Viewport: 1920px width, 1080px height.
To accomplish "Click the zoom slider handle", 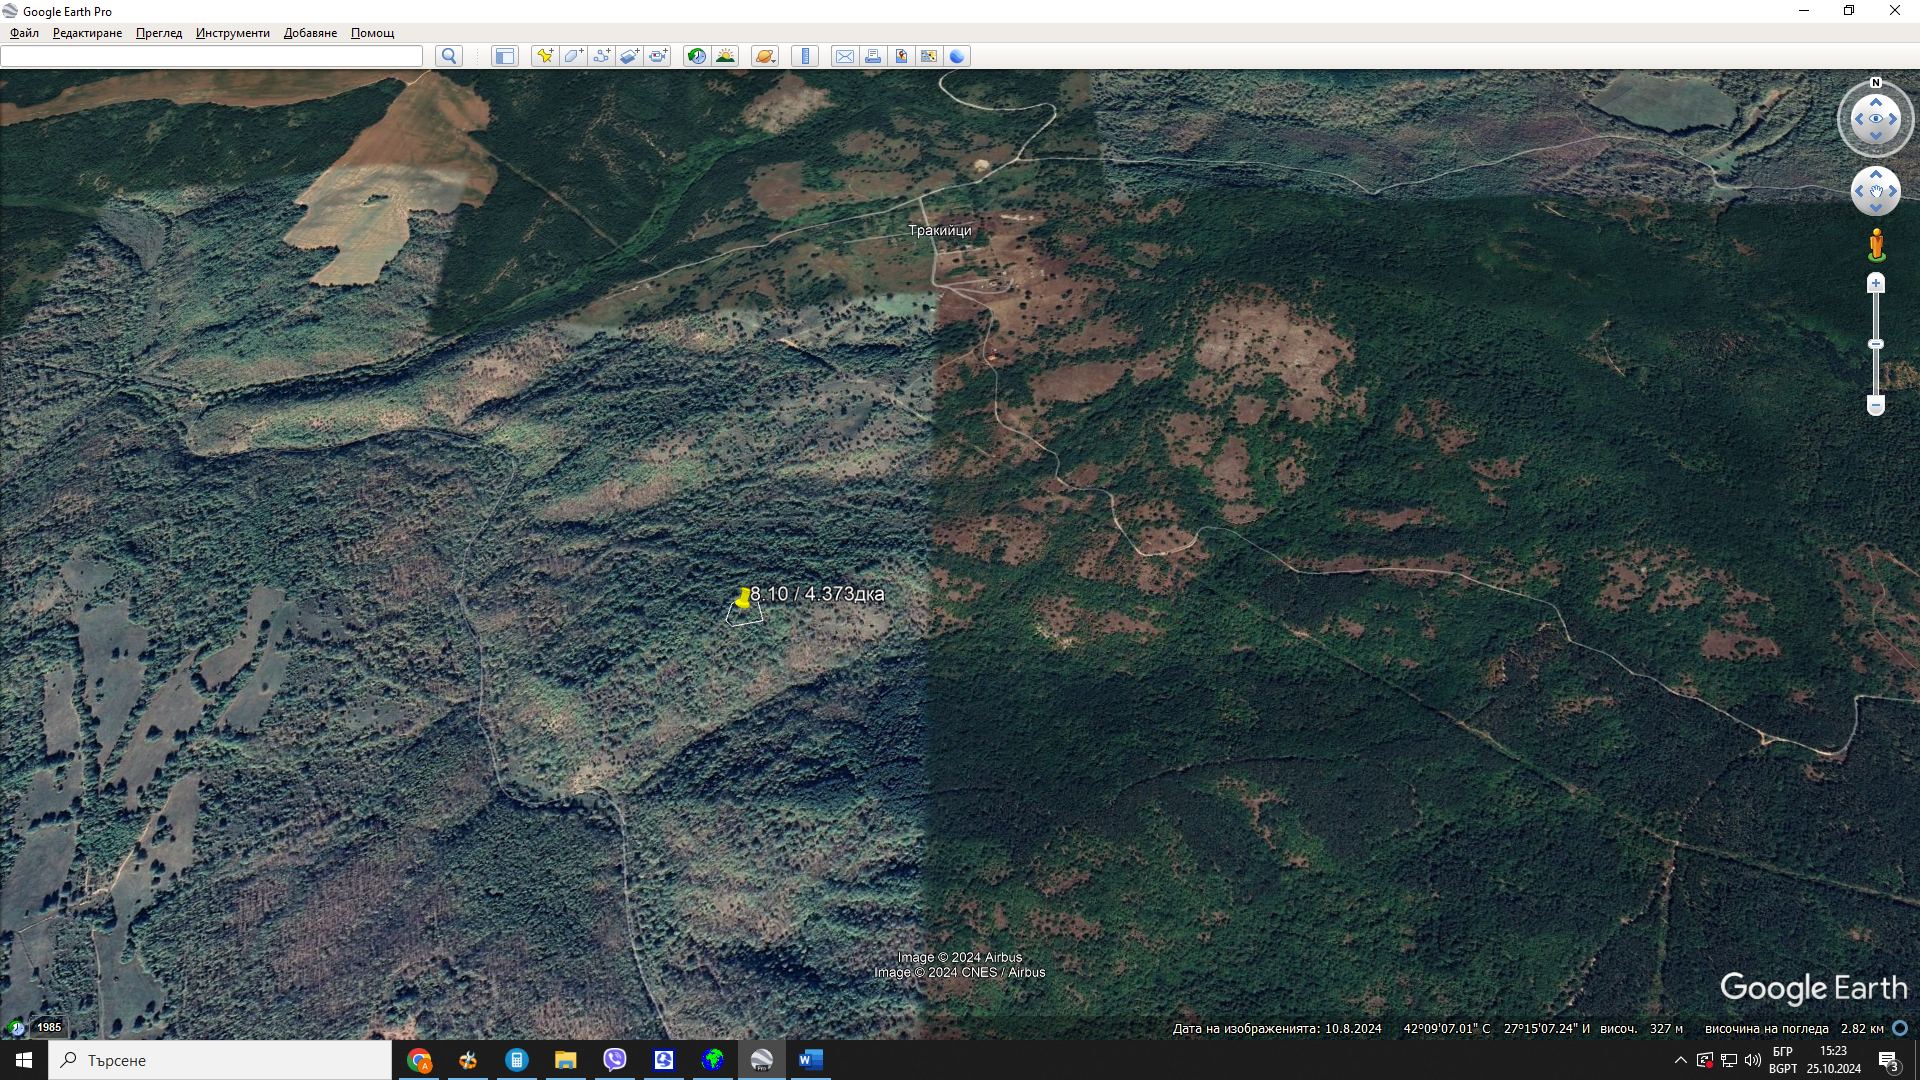I will (x=1876, y=344).
